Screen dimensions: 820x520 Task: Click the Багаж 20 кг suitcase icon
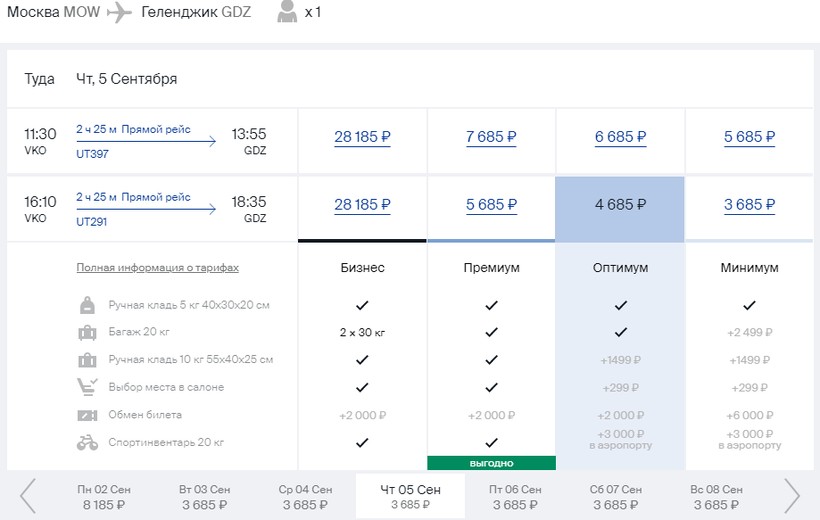click(87, 332)
